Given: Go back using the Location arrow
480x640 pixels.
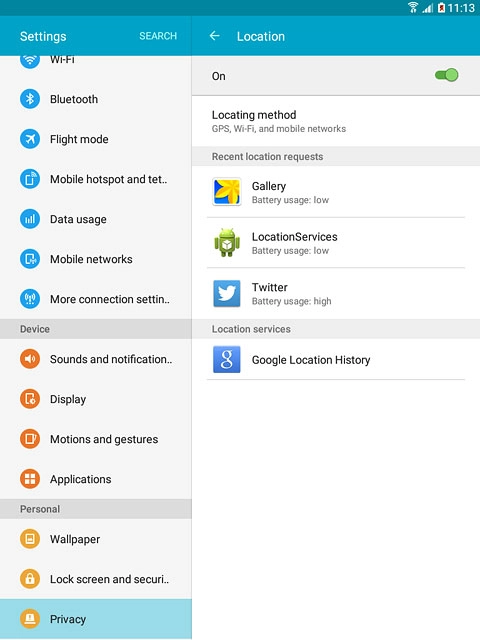Looking at the screenshot, I should (215, 36).
